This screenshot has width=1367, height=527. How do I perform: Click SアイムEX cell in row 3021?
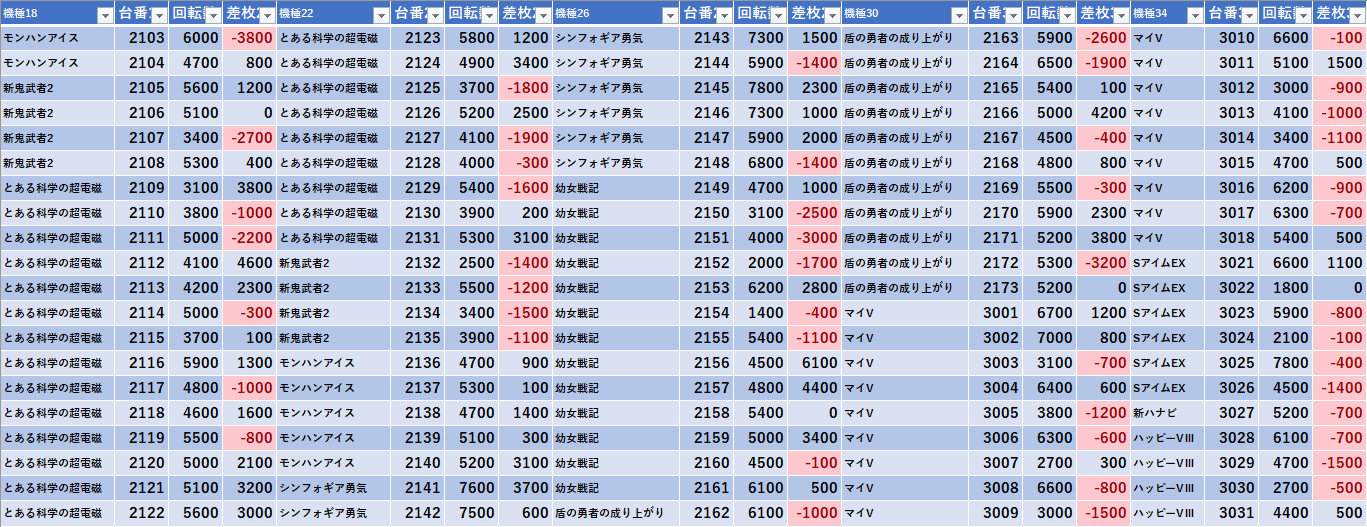coord(1167,263)
